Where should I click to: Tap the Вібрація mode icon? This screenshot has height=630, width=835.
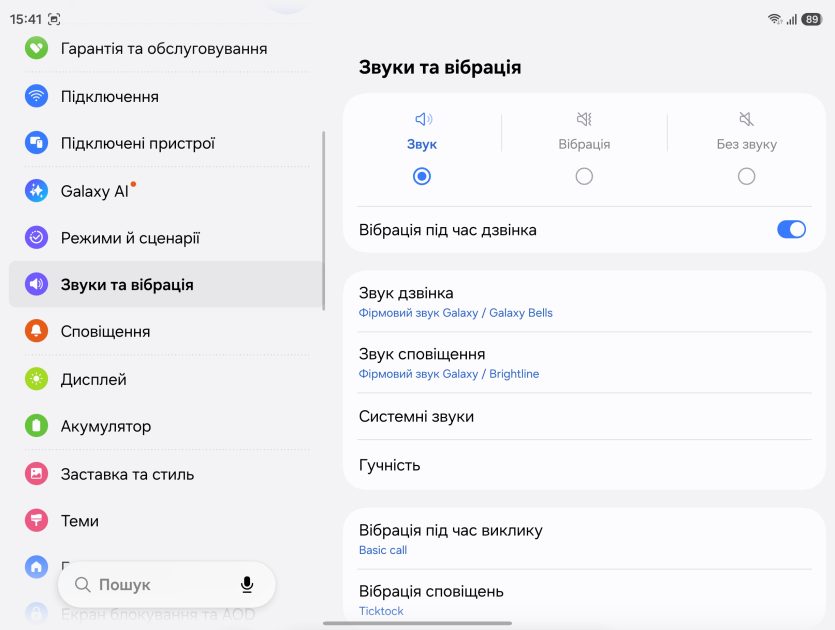(584, 119)
